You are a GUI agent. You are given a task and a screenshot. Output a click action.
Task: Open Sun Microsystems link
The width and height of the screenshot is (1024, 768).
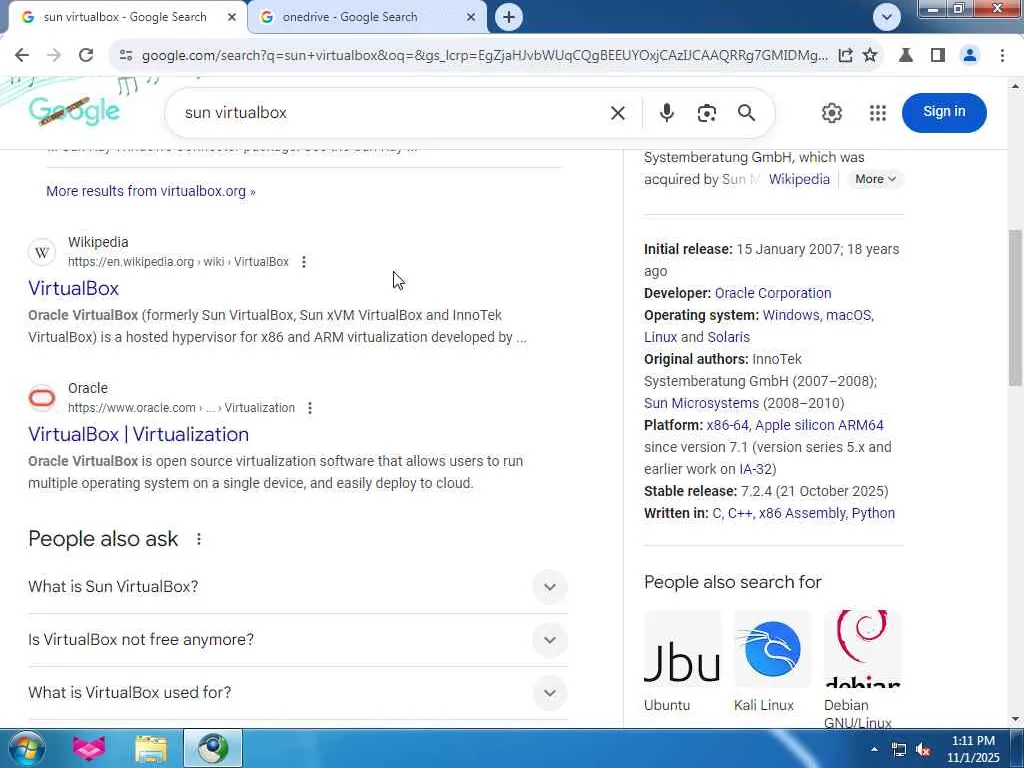coord(701,404)
